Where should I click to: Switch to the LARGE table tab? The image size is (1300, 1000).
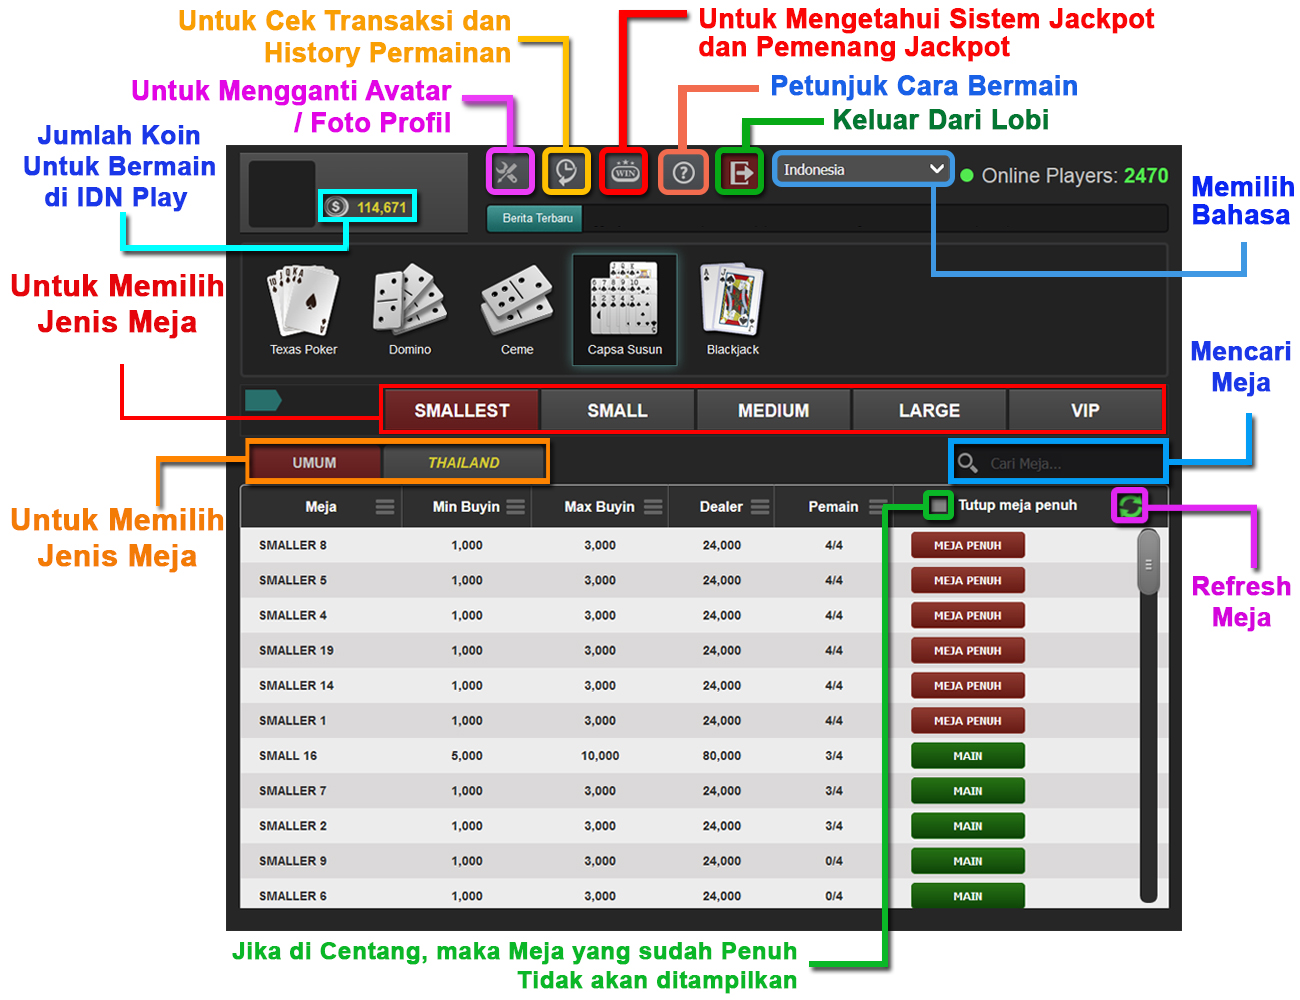(x=929, y=410)
